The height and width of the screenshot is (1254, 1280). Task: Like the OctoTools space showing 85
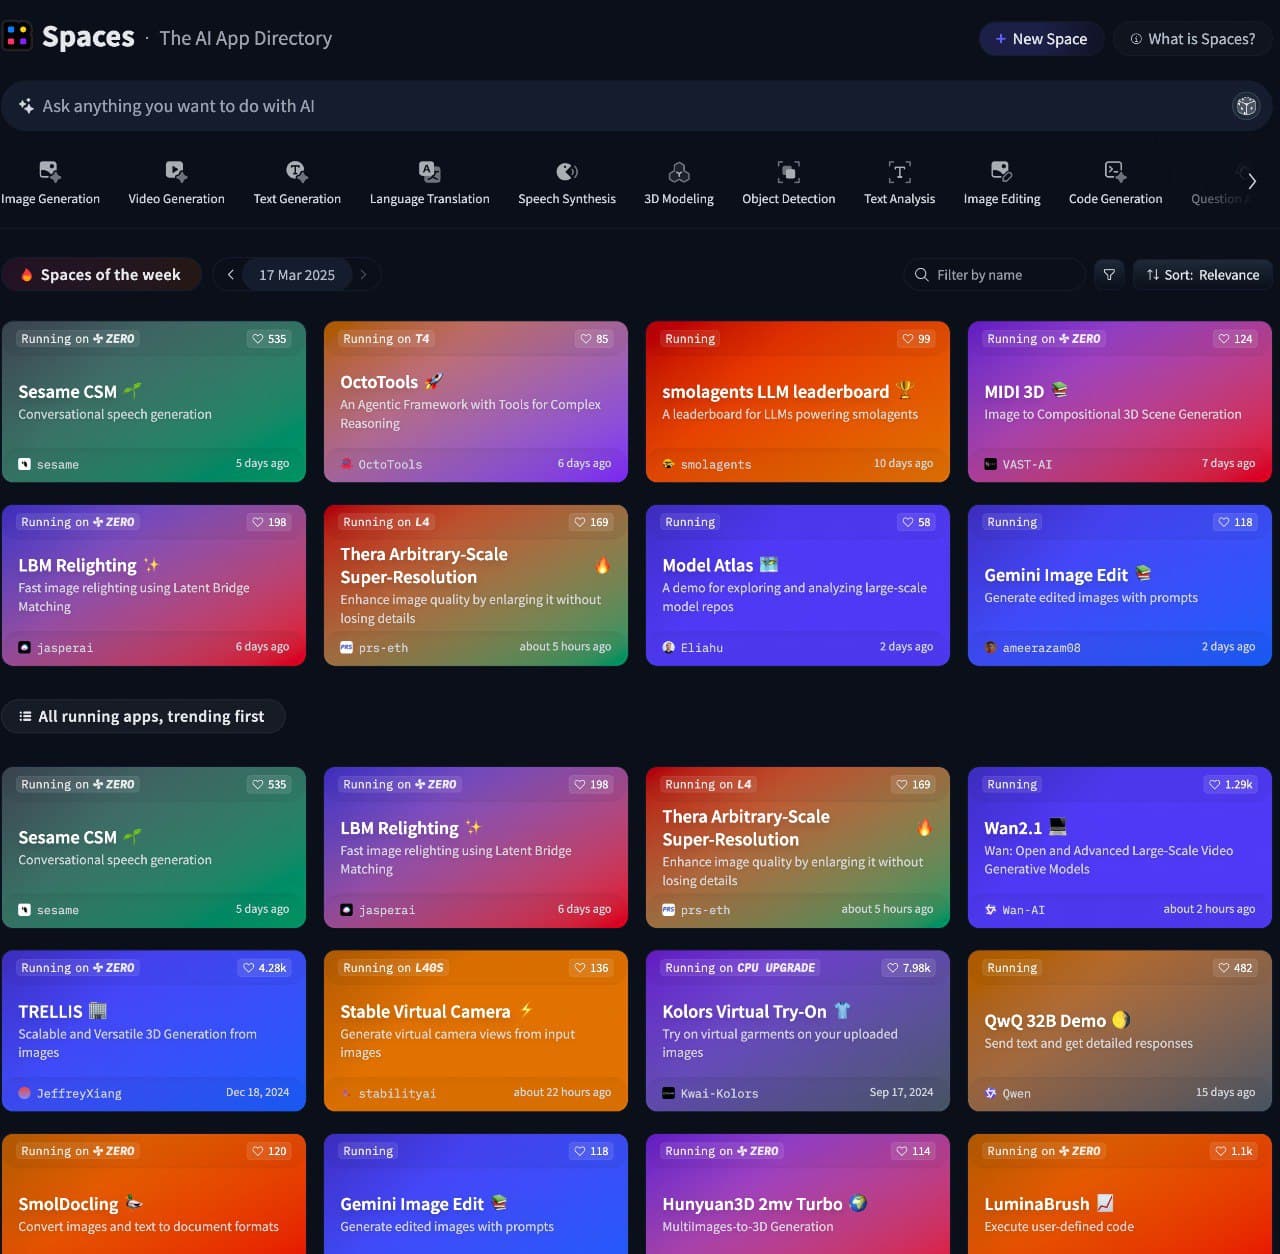[x=594, y=339]
